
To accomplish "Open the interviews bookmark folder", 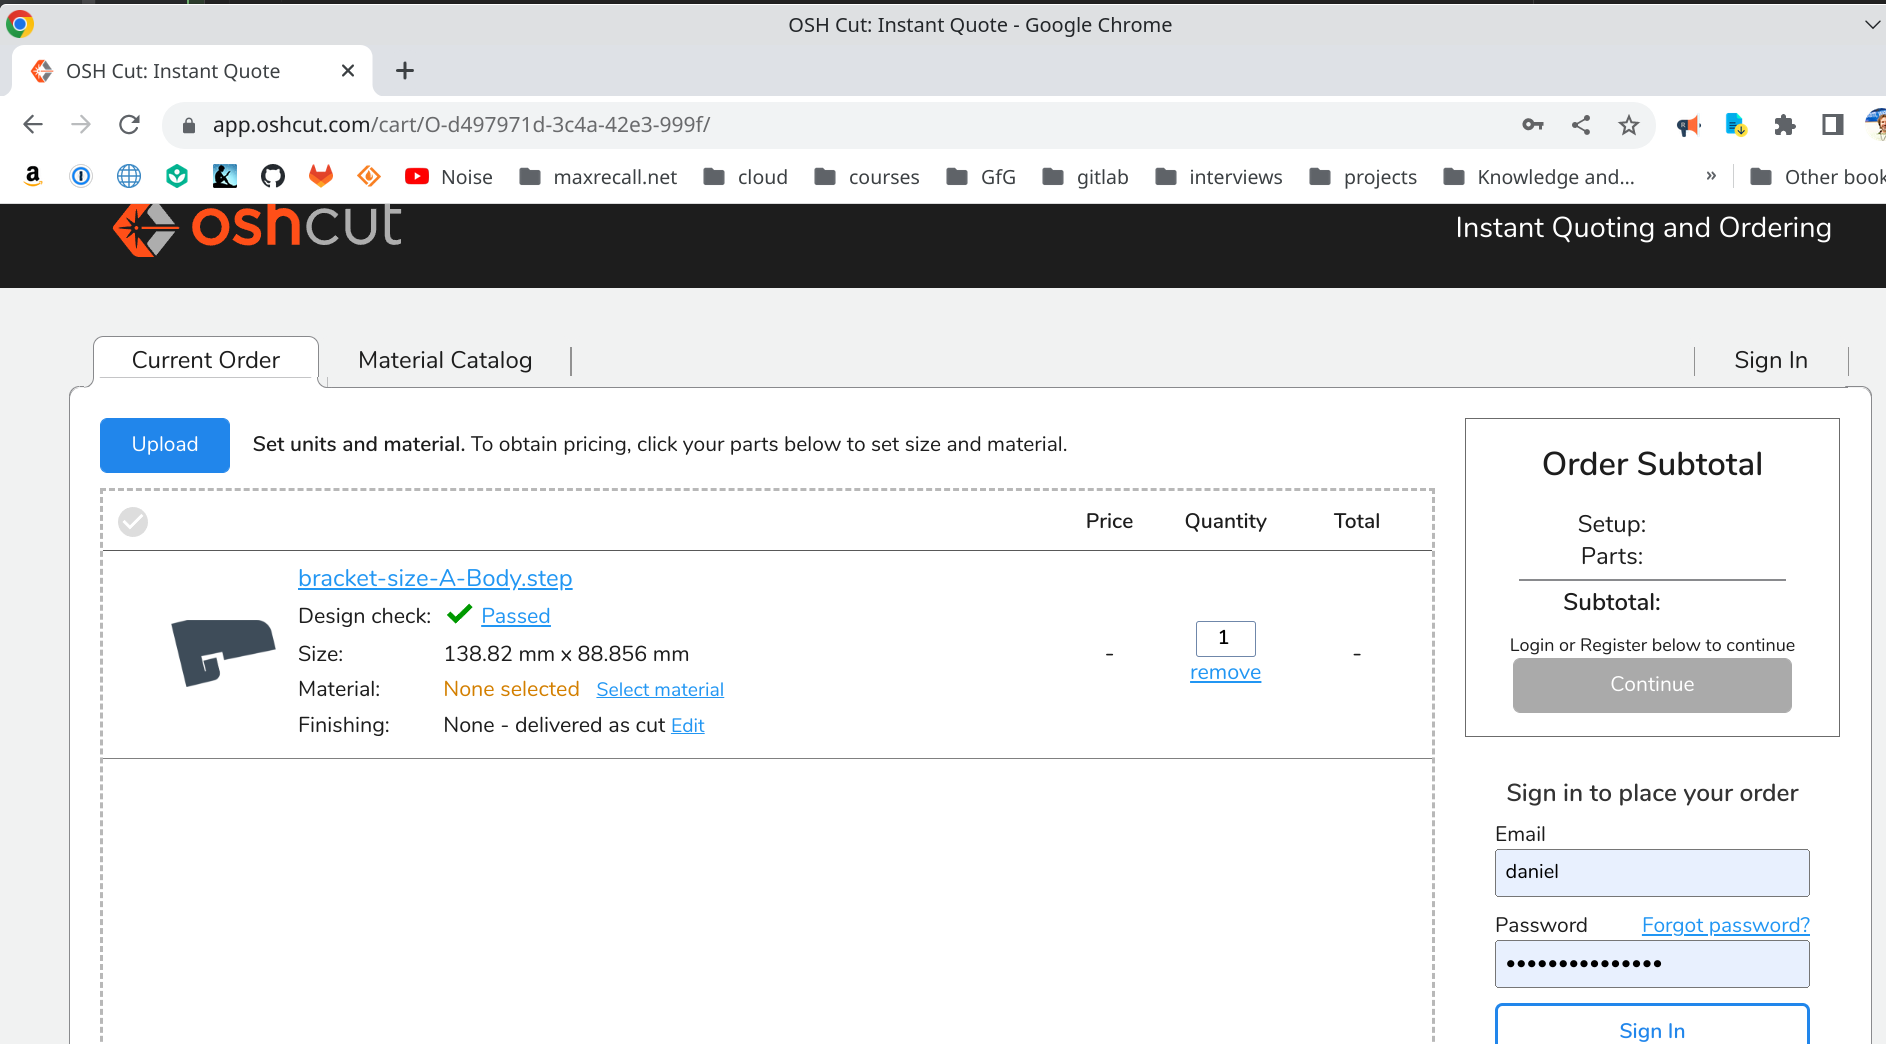I will pos(1218,177).
